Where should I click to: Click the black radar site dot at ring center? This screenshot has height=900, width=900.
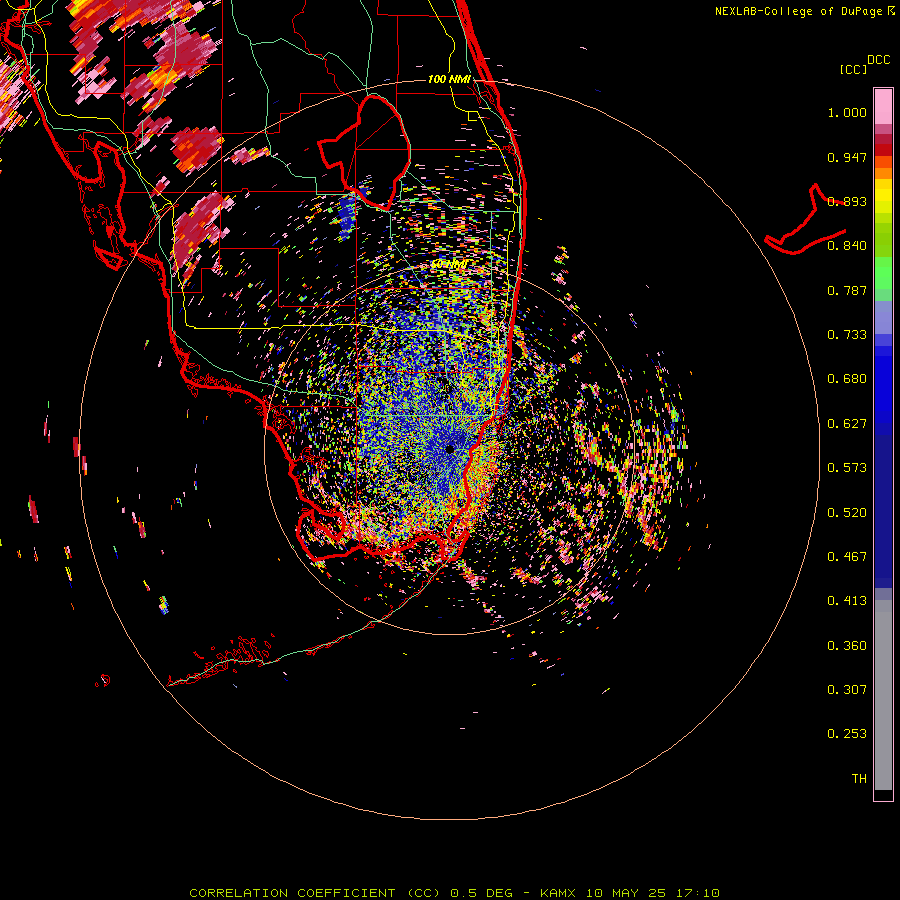[450, 449]
